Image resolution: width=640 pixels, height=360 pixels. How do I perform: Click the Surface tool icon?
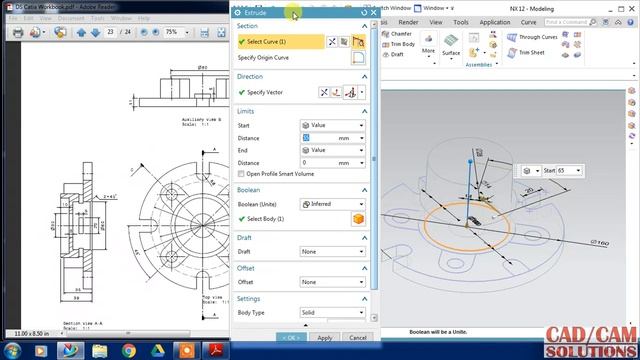coord(451,41)
